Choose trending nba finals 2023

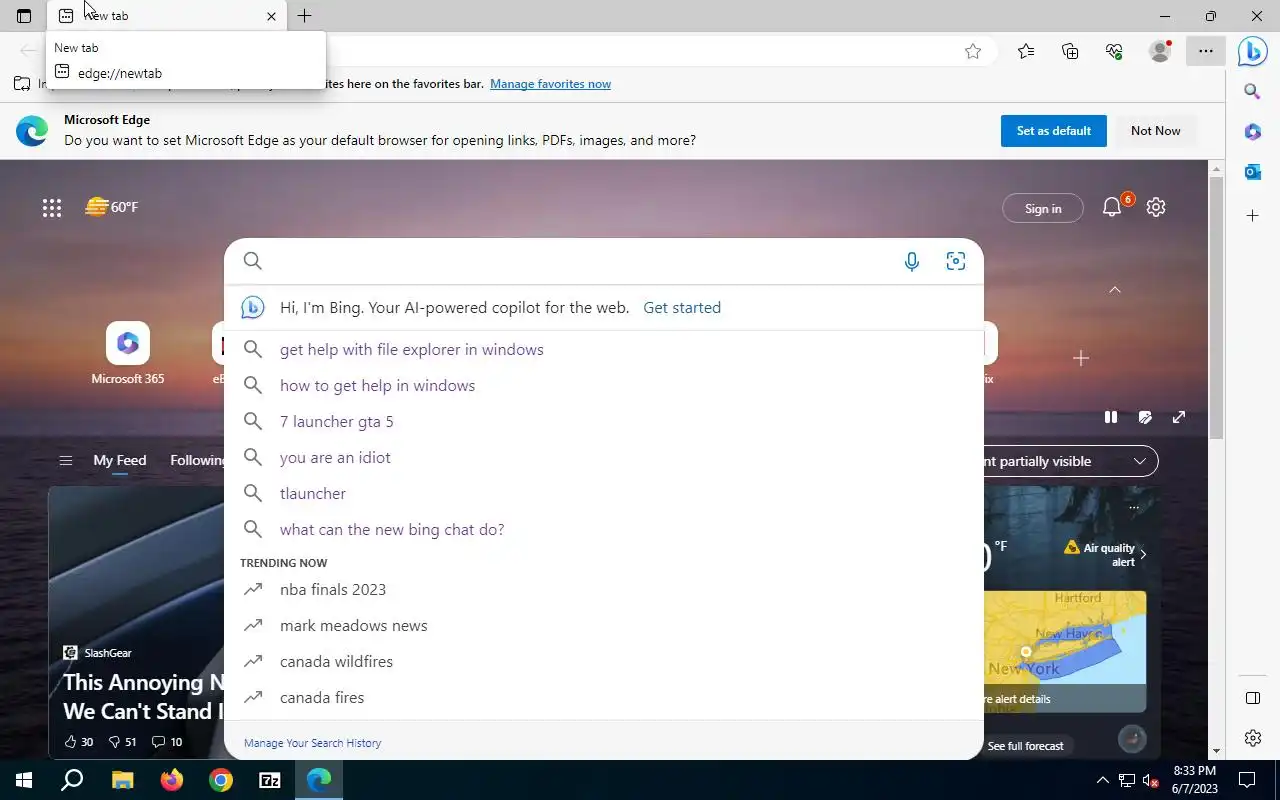(604, 590)
